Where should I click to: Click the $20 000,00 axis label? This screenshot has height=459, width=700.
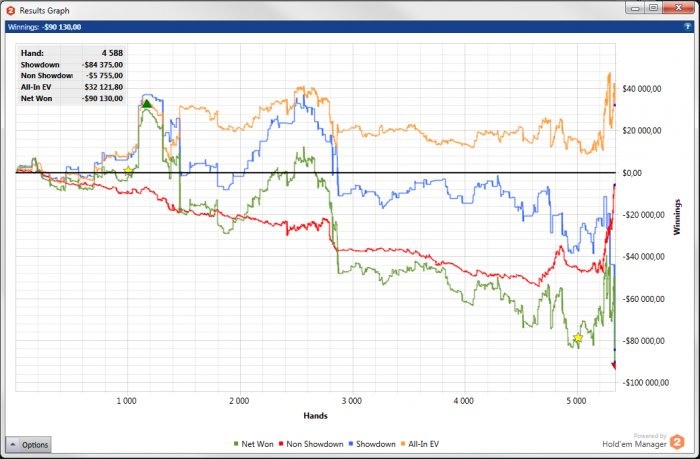(x=642, y=131)
